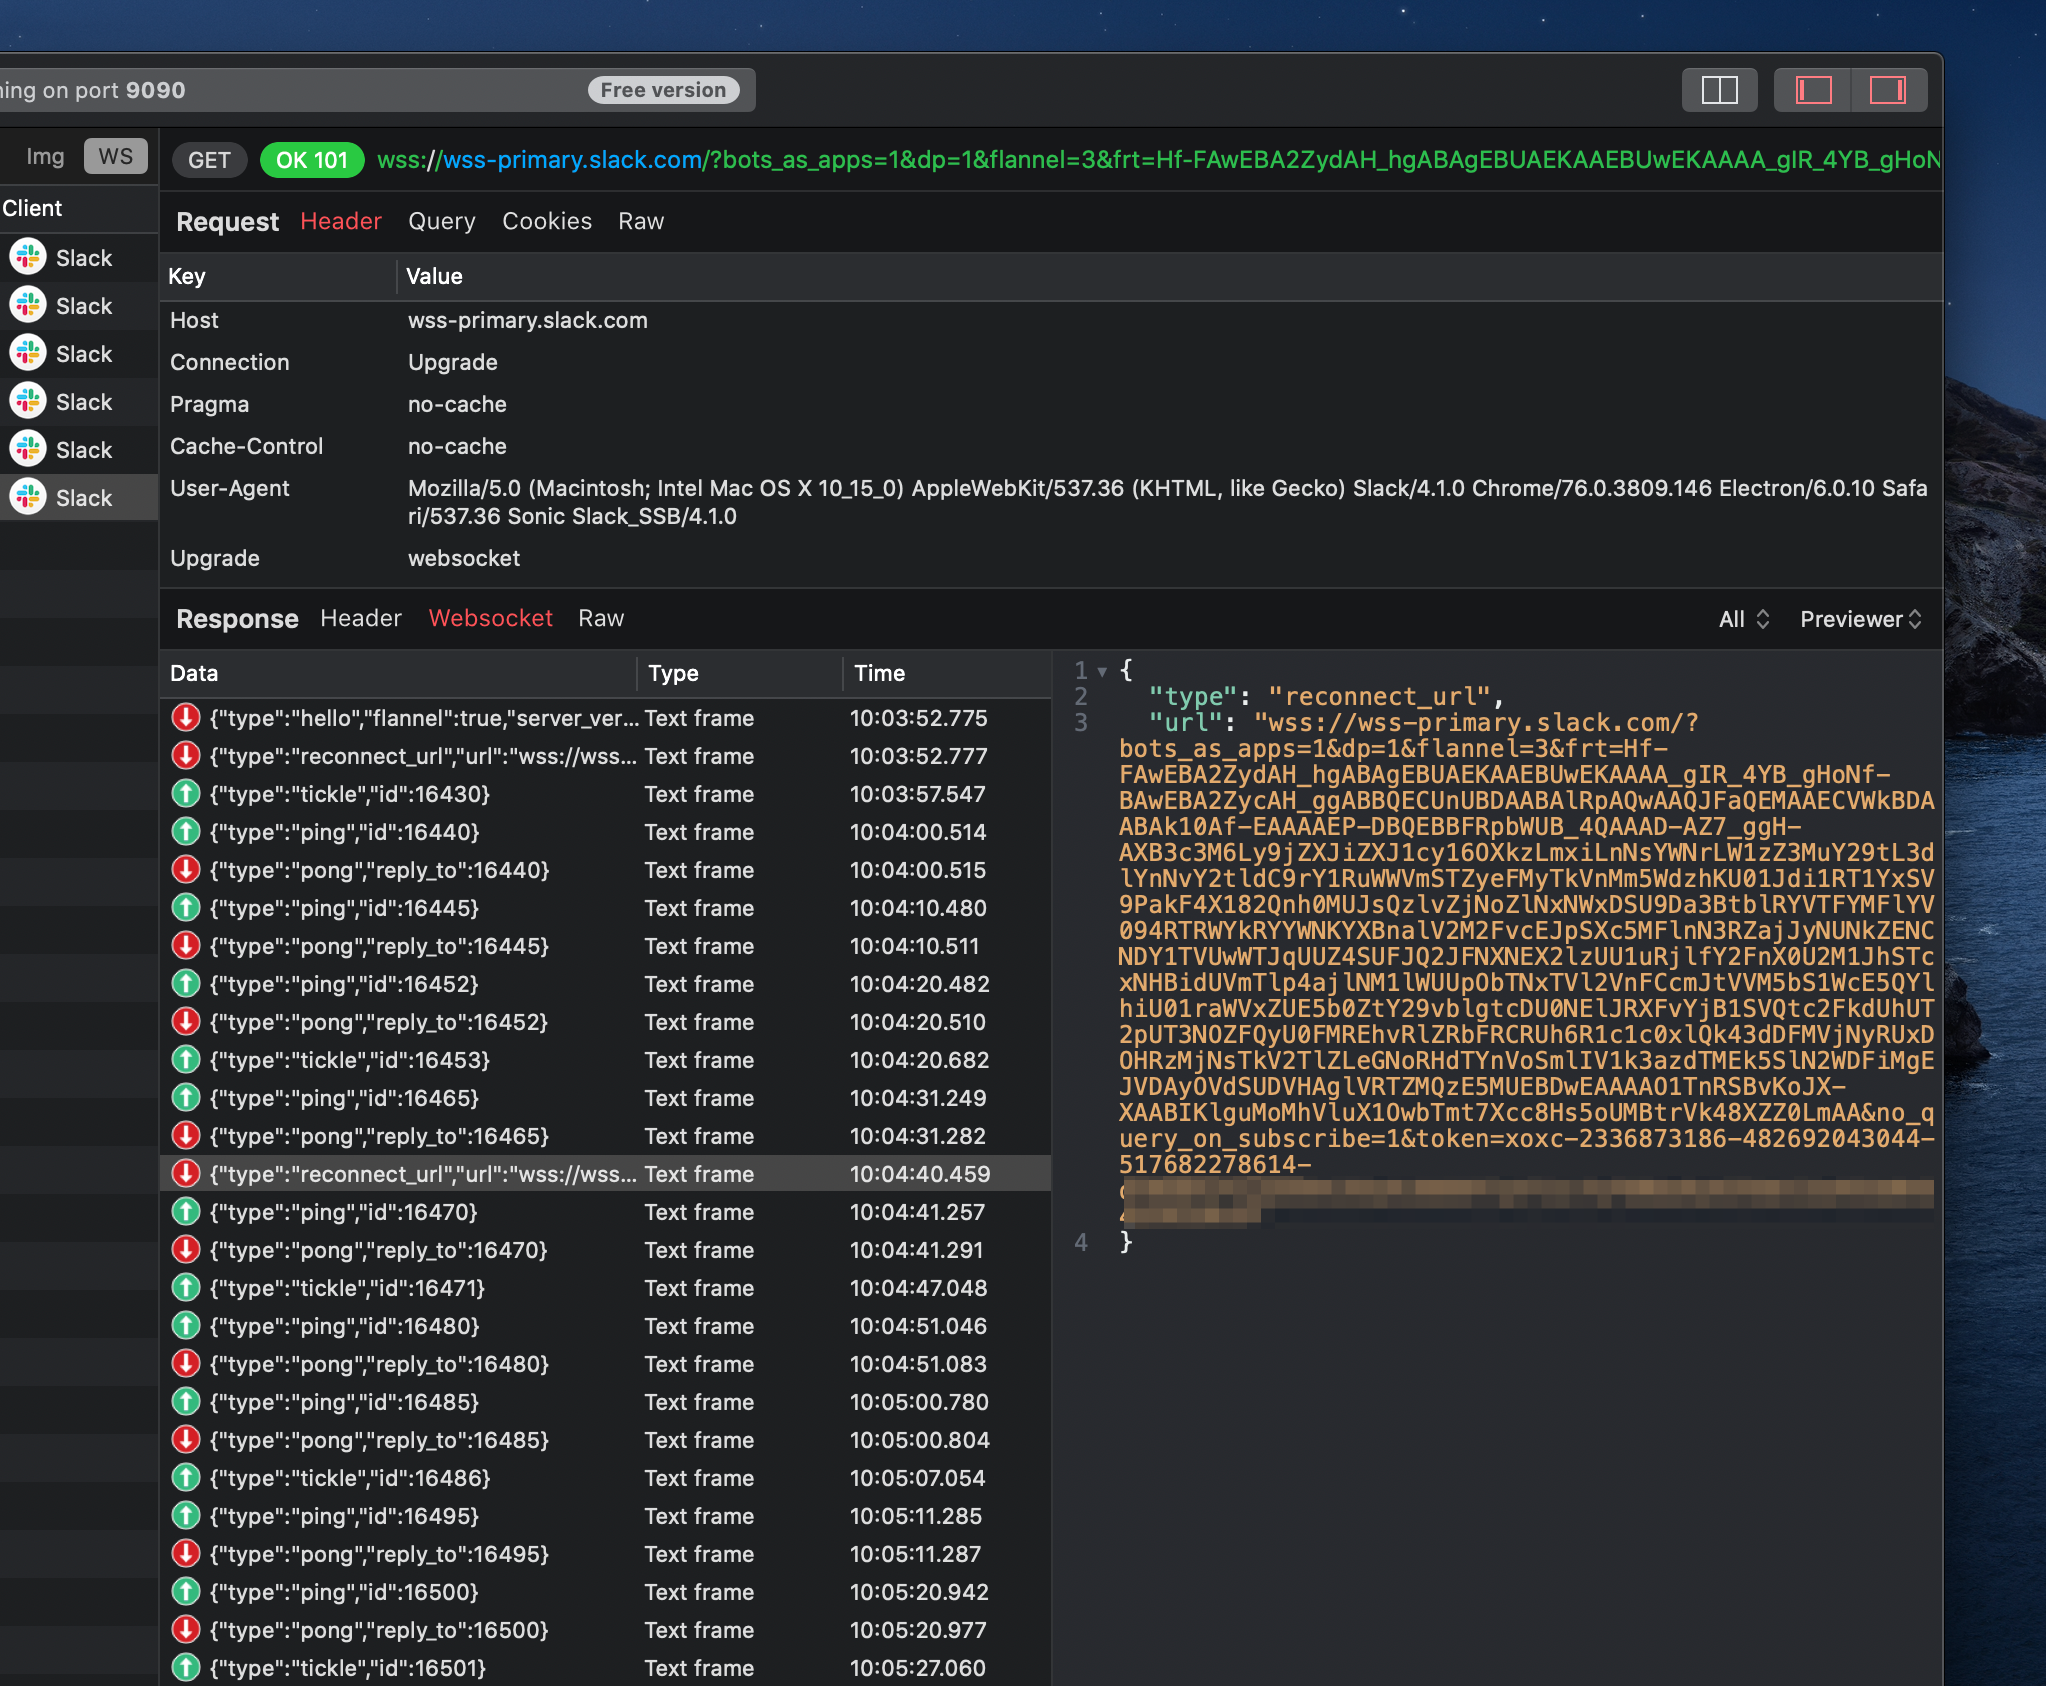Image resolution: width=2046 pixels, height=1686 pixels.
Task: Click the up arrow icon of tickle 16501 frame
Action: tap(185, 1667)
